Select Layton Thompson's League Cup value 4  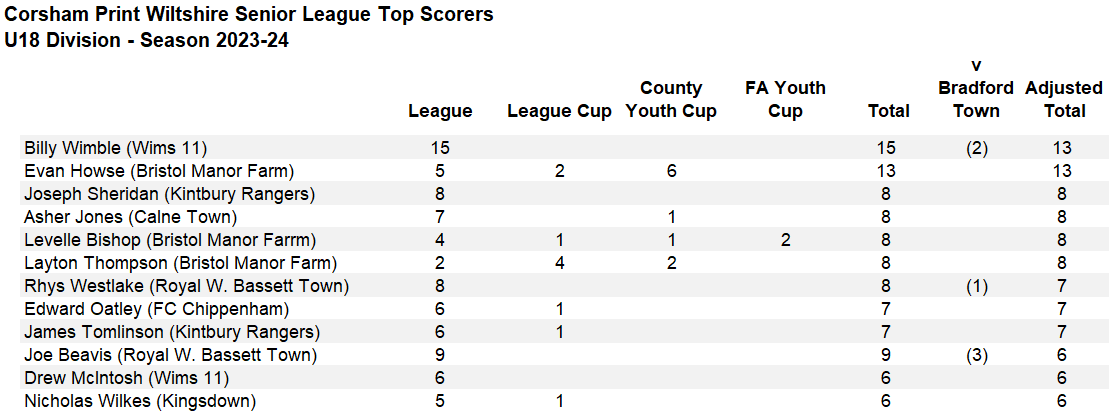coord(559,263)
